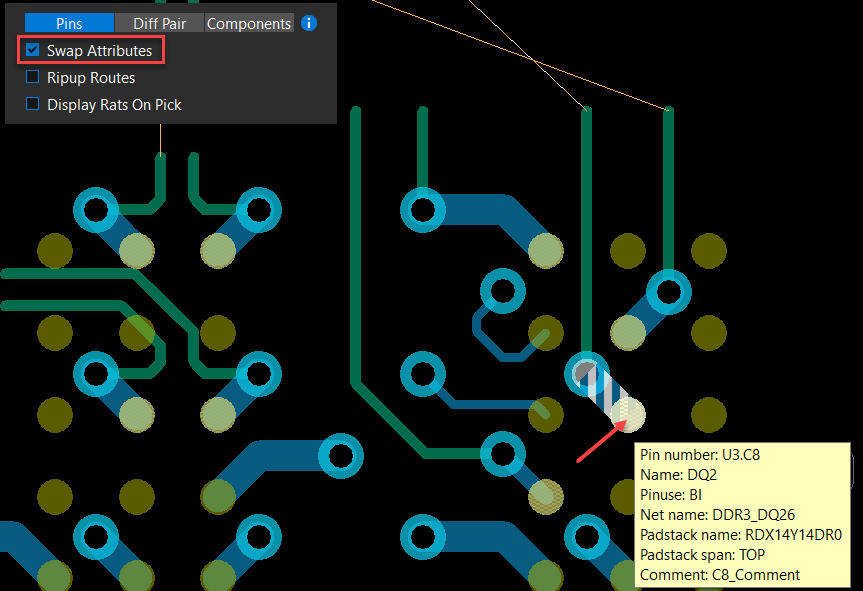The height and width of the screenshot is (591, 863).
Task: Tick the Display Rats On Pick checkbox
Action: point(32,104)
